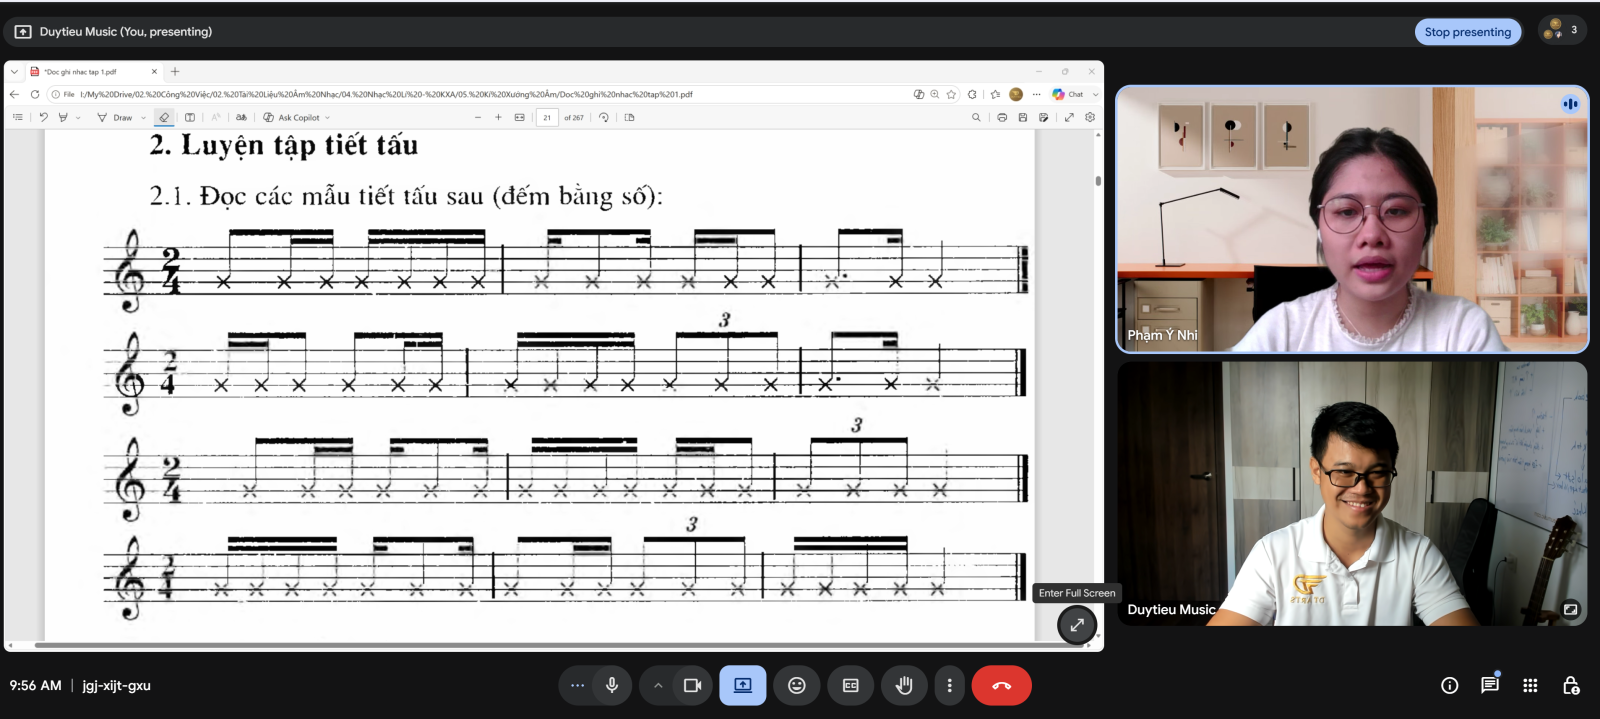This screenshot has width=1600, height=719.
Task: Click the Ask Copilot button
Action: coord(291,118)
